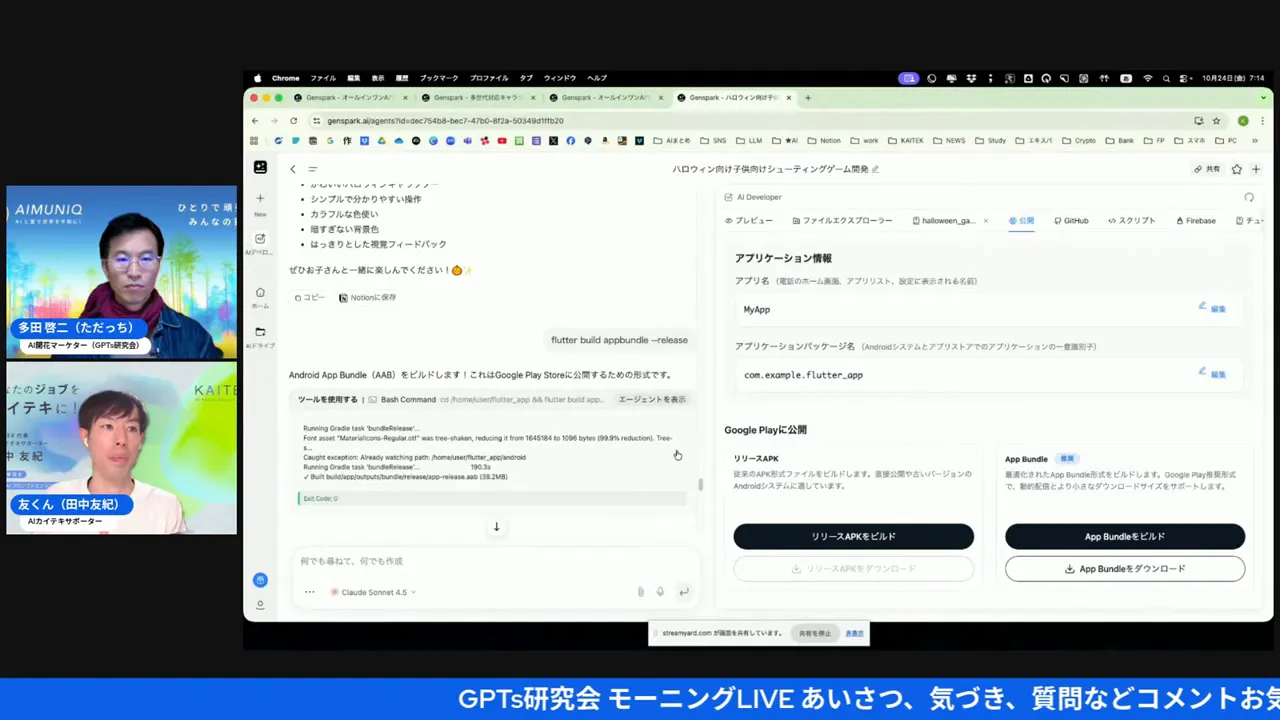Open a new Chrome tab
1280x720 pixels.
coord(808,98)
